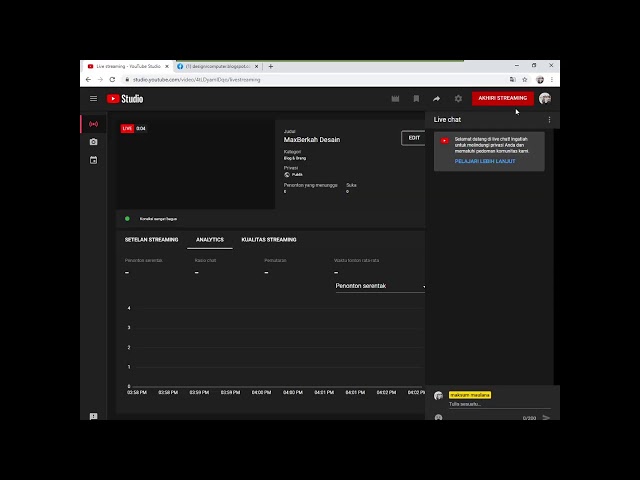The width and height of the screenshot is (640, 480).
Task: Click the live chat message input field
Action: tap(490, 404)
